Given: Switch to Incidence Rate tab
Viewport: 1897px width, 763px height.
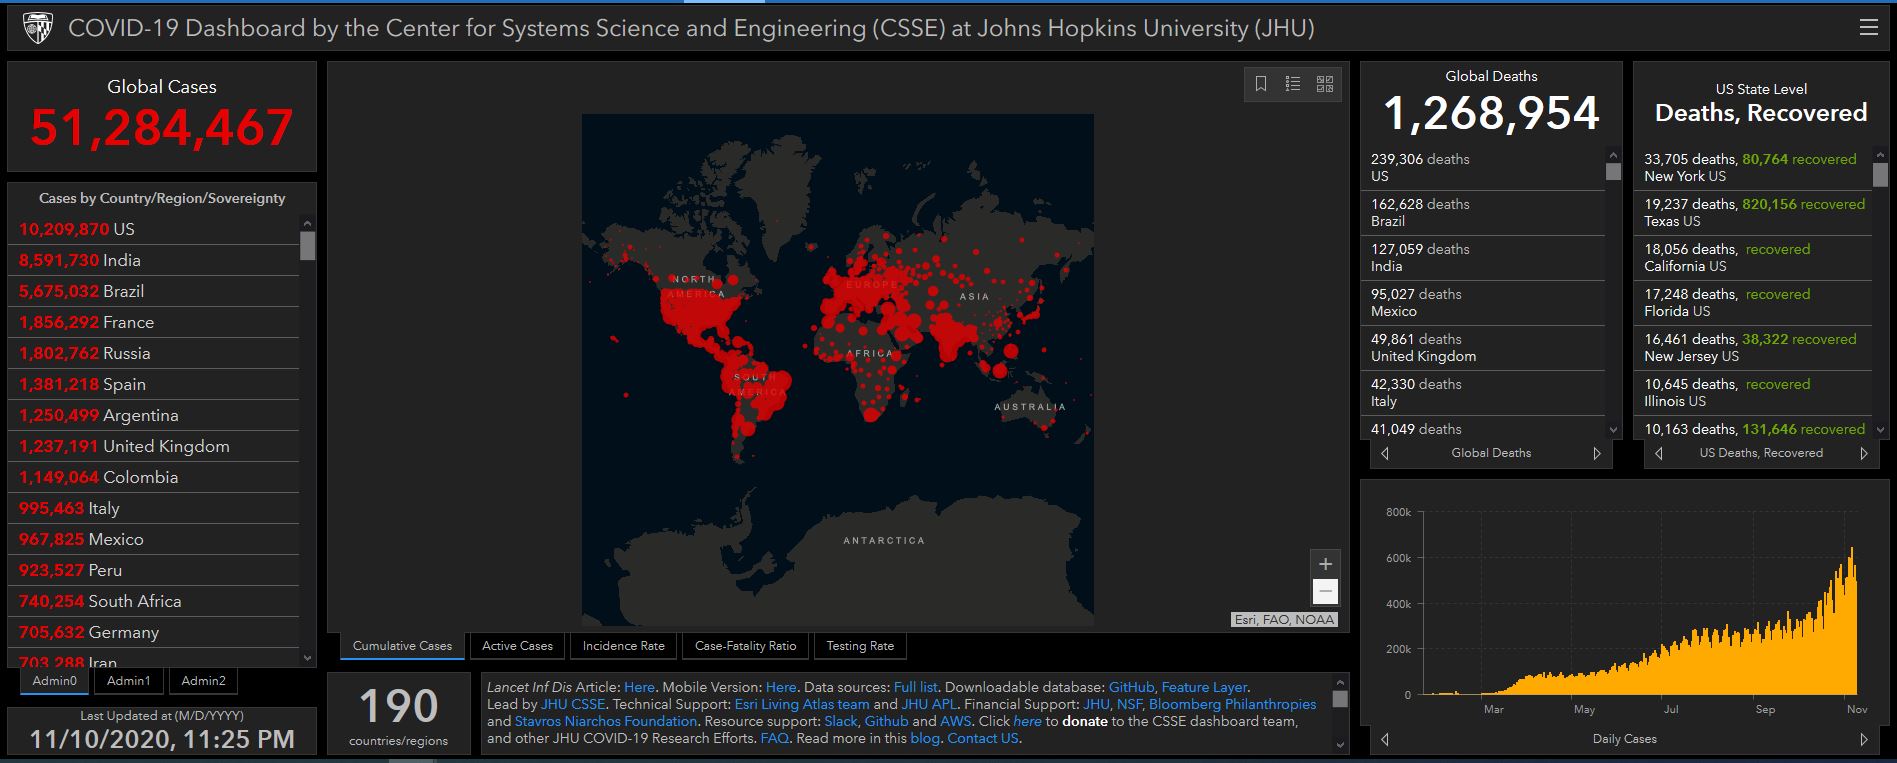Looking at the screenshot, I should pos(624,646).
